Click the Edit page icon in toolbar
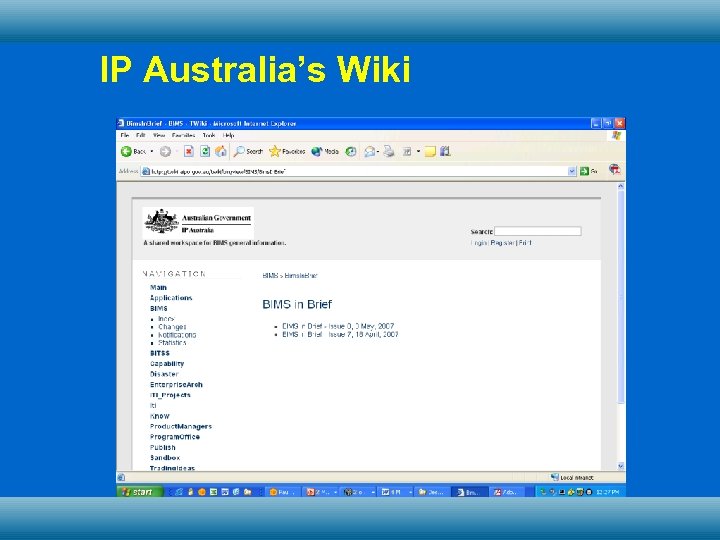 point(407,152)
